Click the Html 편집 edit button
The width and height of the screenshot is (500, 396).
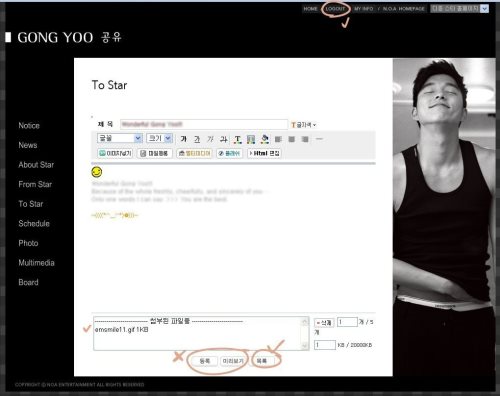tap(264, 153)
